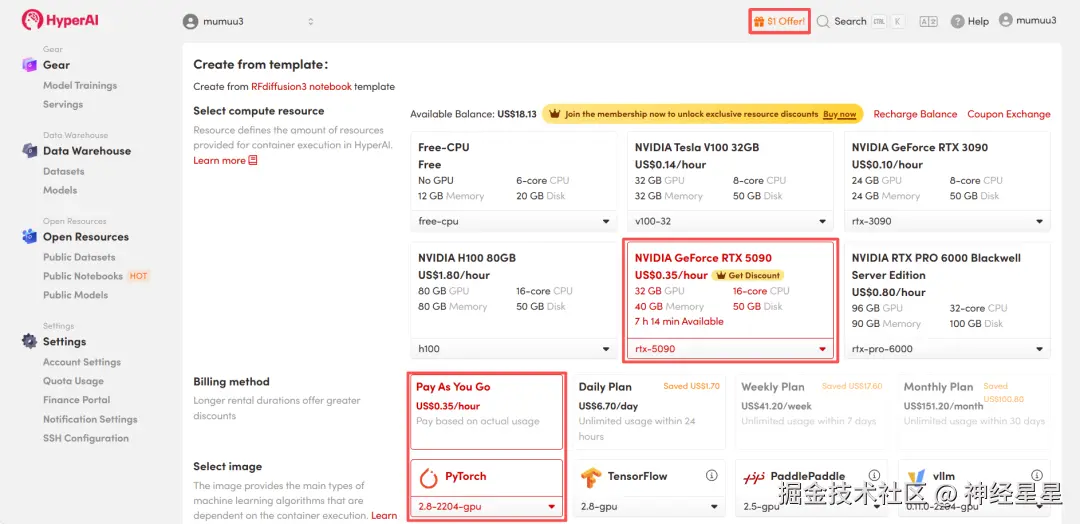Click the language switch icon

point(928,21)
